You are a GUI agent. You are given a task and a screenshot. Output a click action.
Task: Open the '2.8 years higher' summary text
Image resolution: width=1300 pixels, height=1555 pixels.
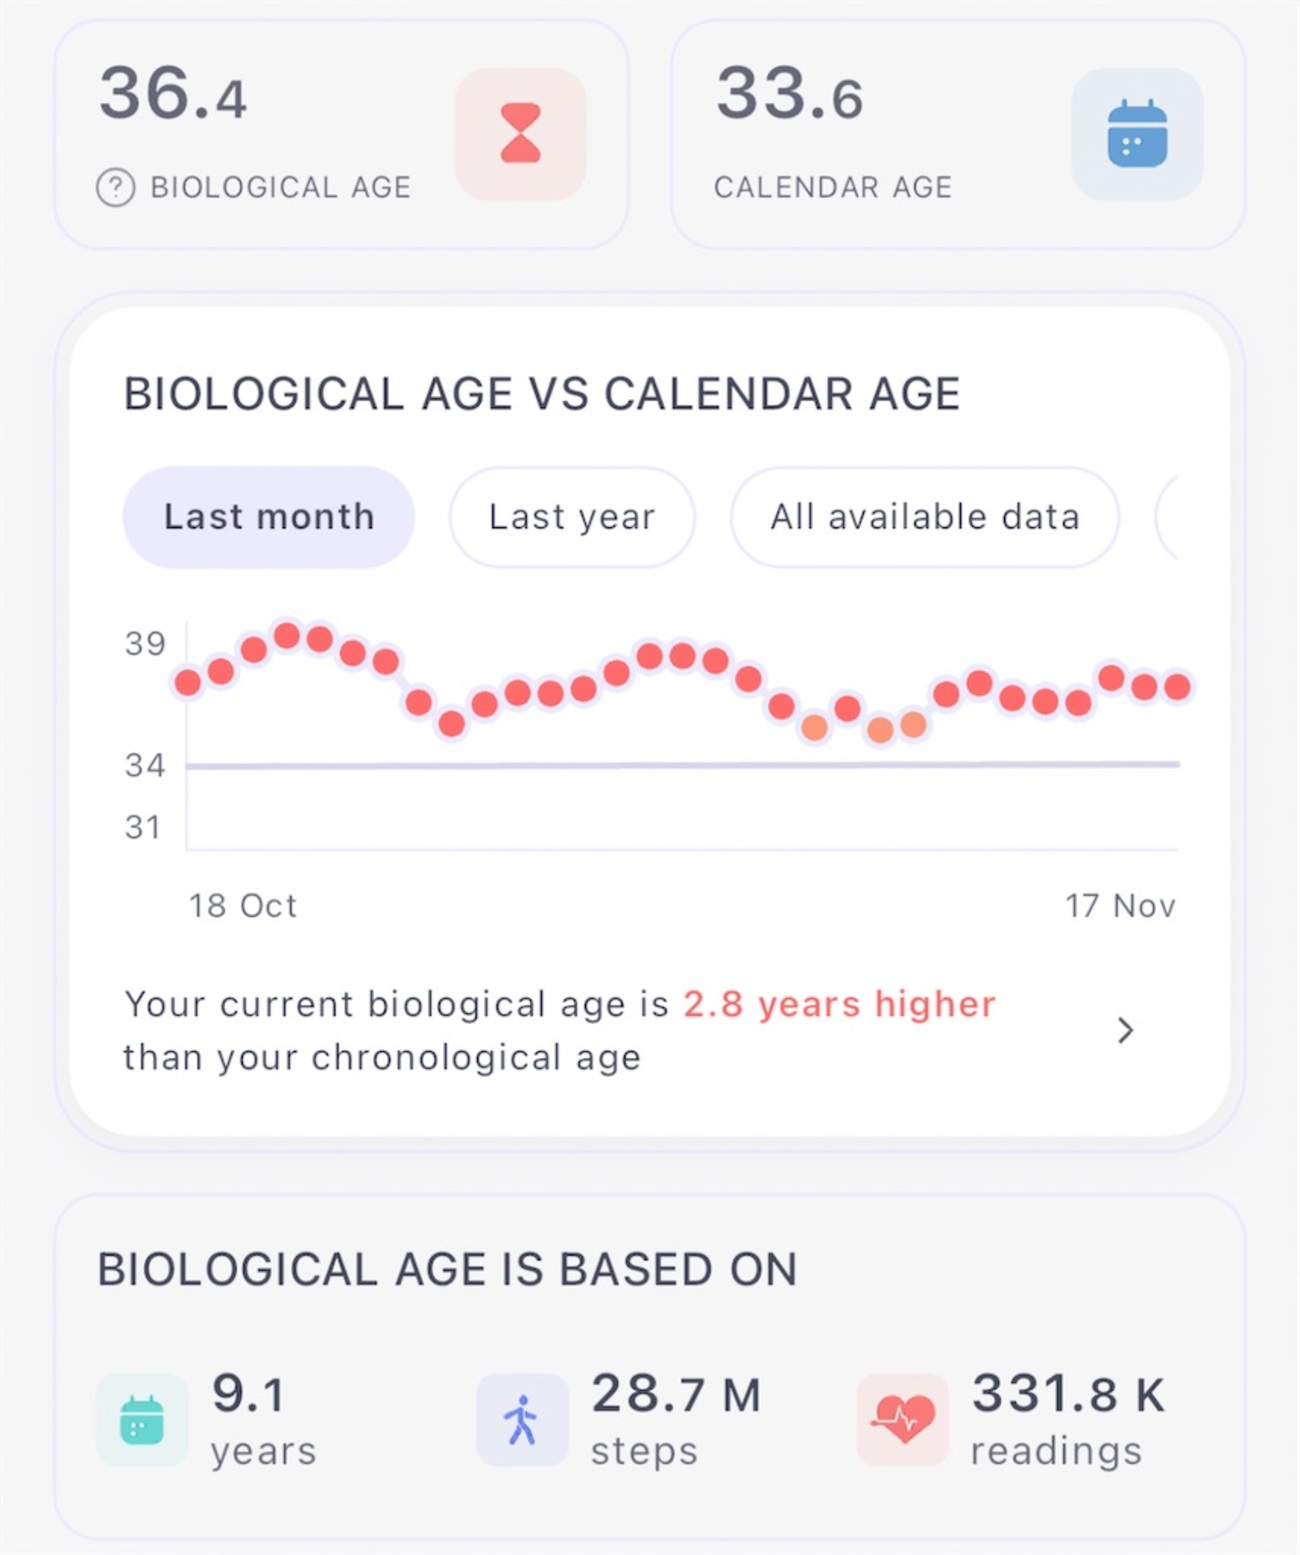(838, 1004)
